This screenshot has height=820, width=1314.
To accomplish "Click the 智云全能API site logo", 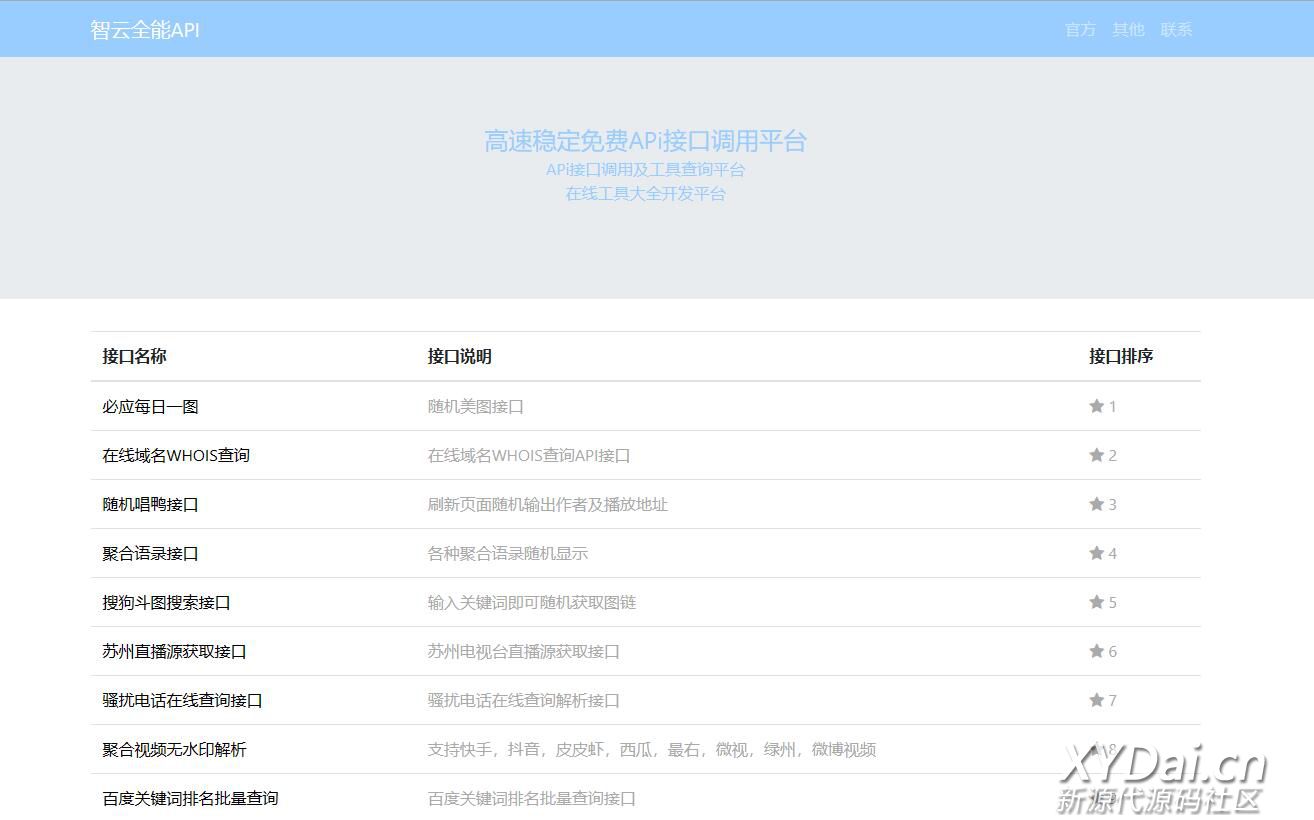I will coord(145,30).
